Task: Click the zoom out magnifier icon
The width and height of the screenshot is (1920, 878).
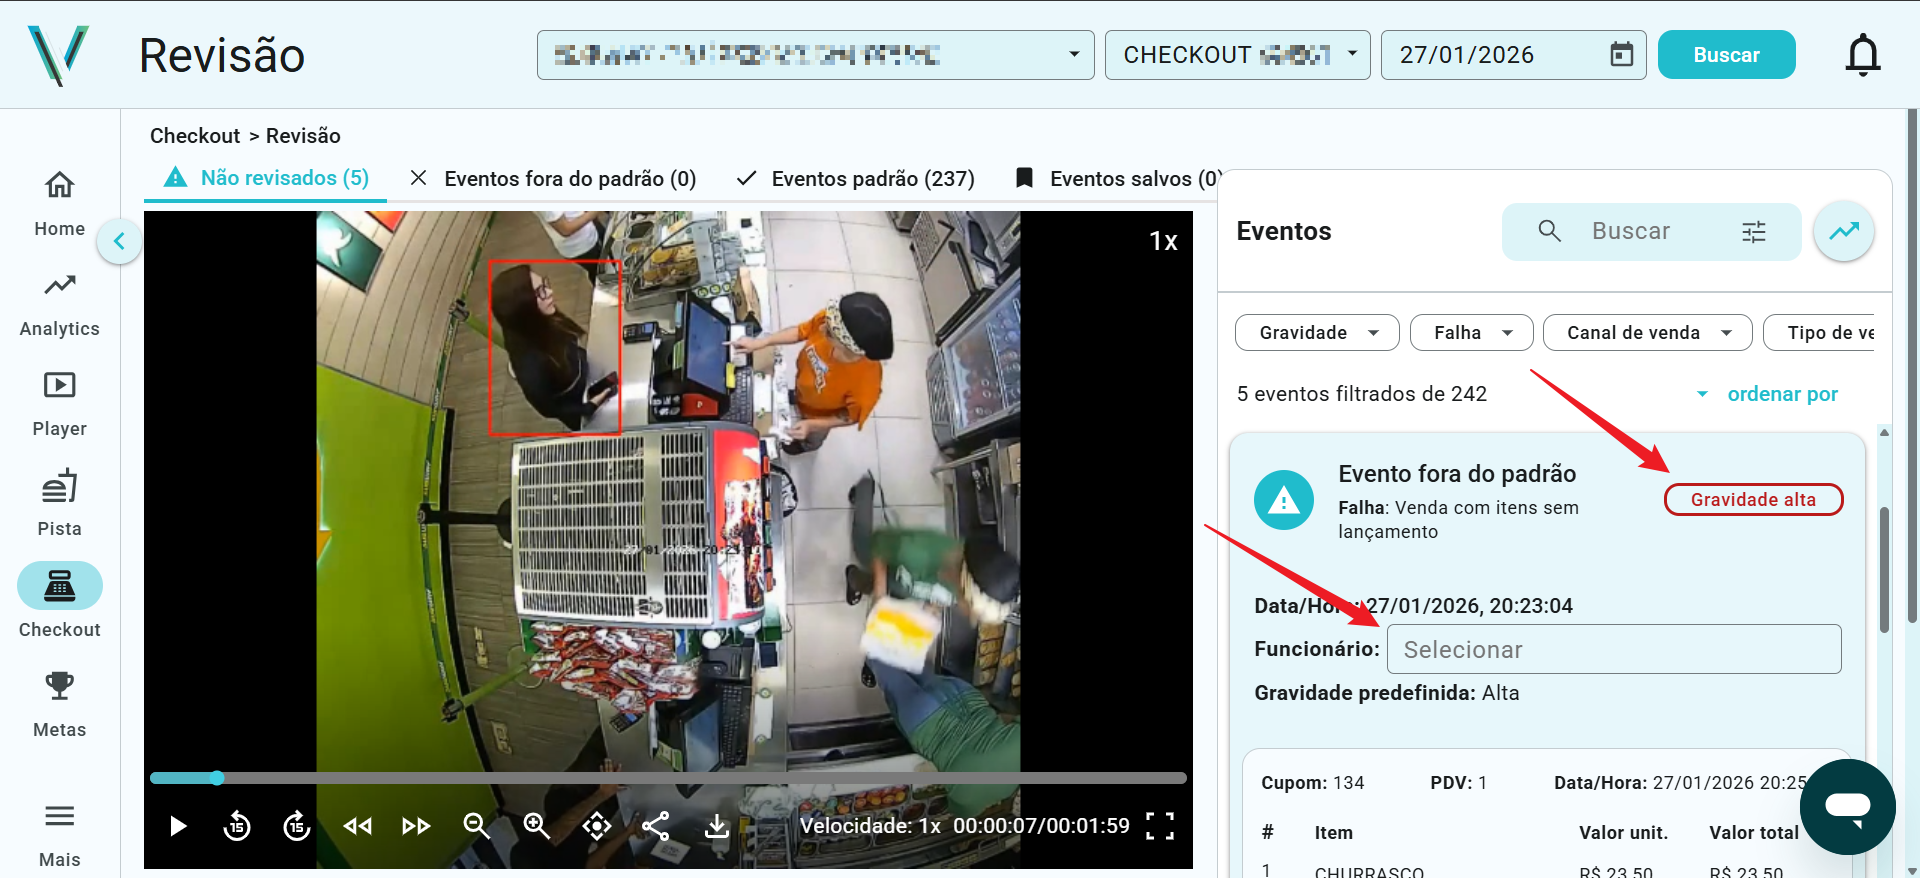Action: pyautogui.click(x=476, y=826)
